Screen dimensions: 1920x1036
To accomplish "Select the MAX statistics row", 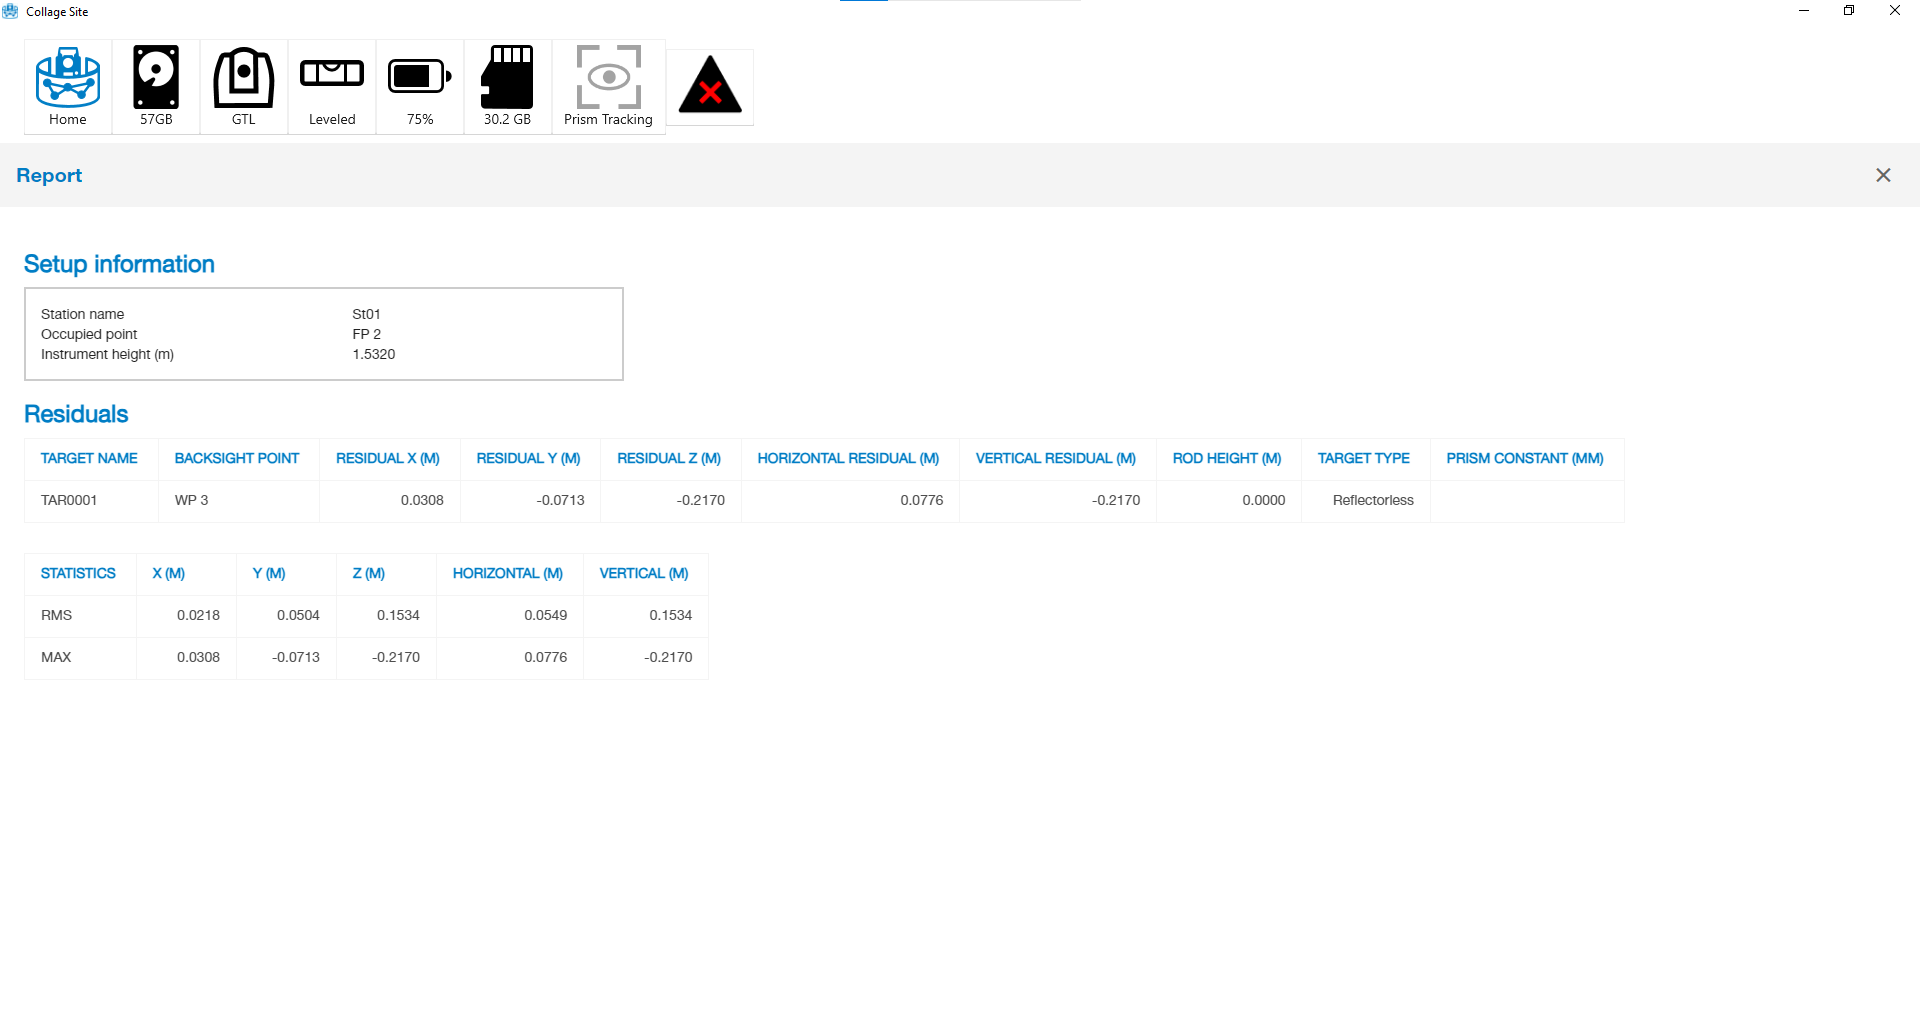I will [56, 658].
